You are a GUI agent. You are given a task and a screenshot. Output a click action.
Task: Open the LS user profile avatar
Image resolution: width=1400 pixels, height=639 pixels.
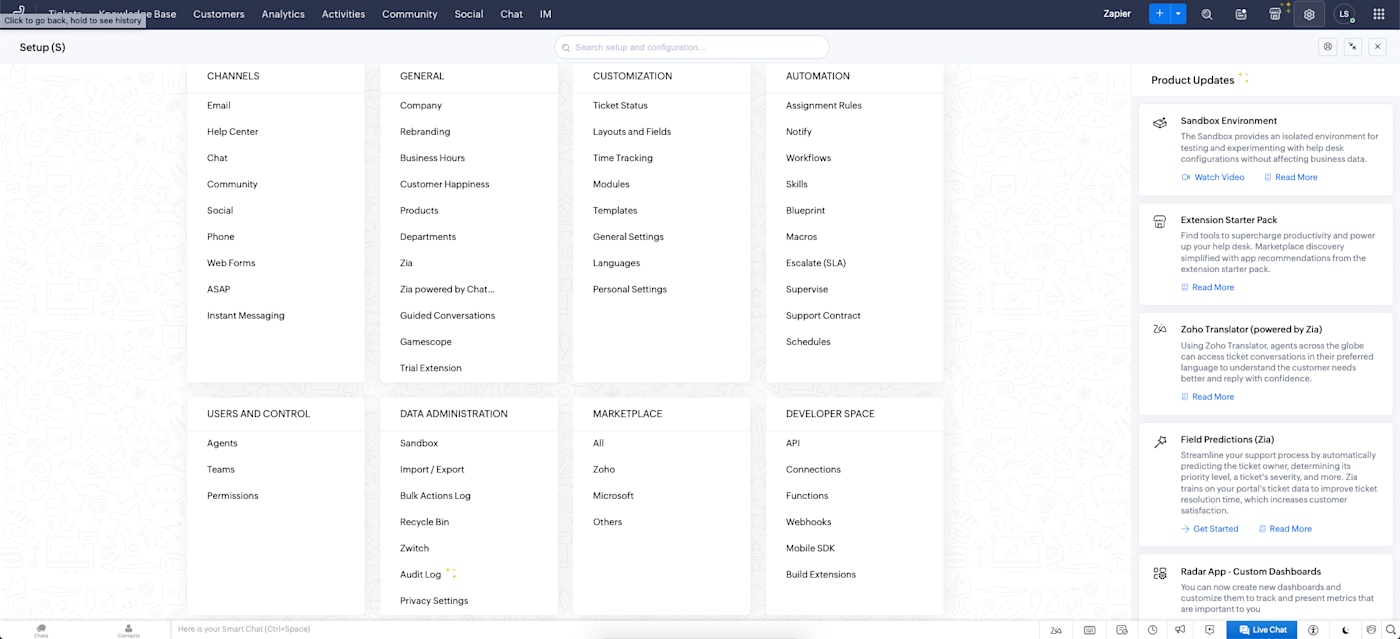[x=1344, y=14]
